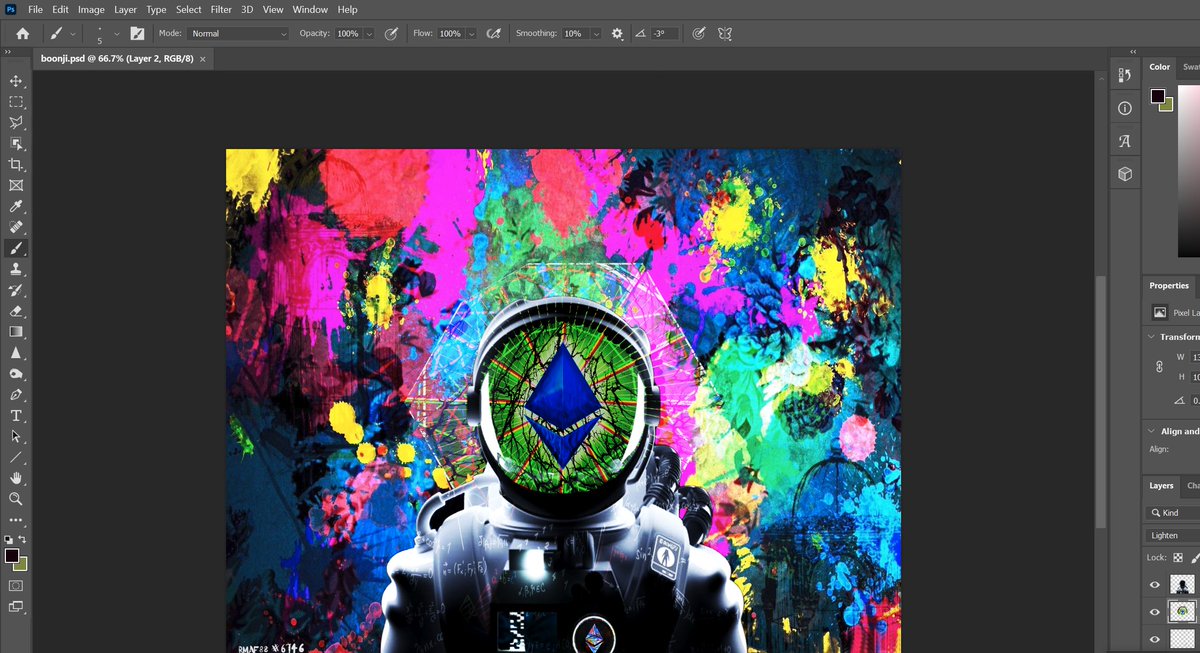Screen dimensions: 1200x653
Task: Toggle pressure for brush size
Action: [699, 33]
